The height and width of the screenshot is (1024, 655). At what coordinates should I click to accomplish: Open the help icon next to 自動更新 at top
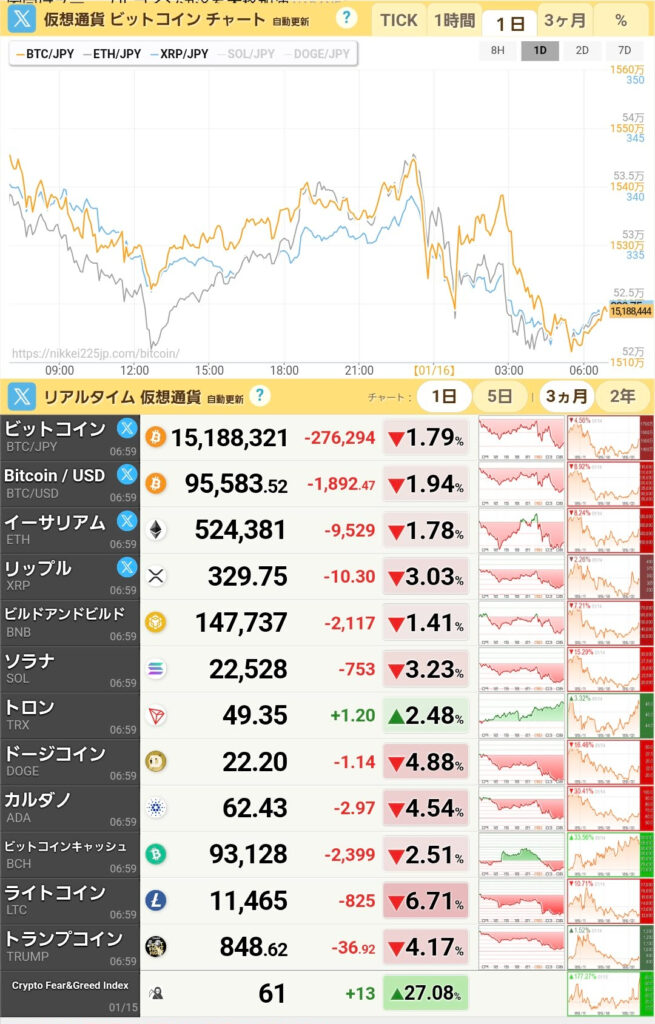(346, 18)
